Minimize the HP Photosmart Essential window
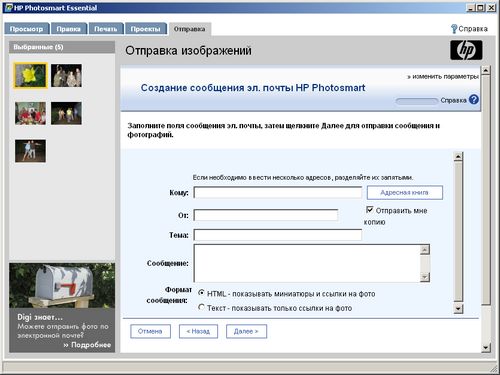500x375 pixels. tap(470, 8)
